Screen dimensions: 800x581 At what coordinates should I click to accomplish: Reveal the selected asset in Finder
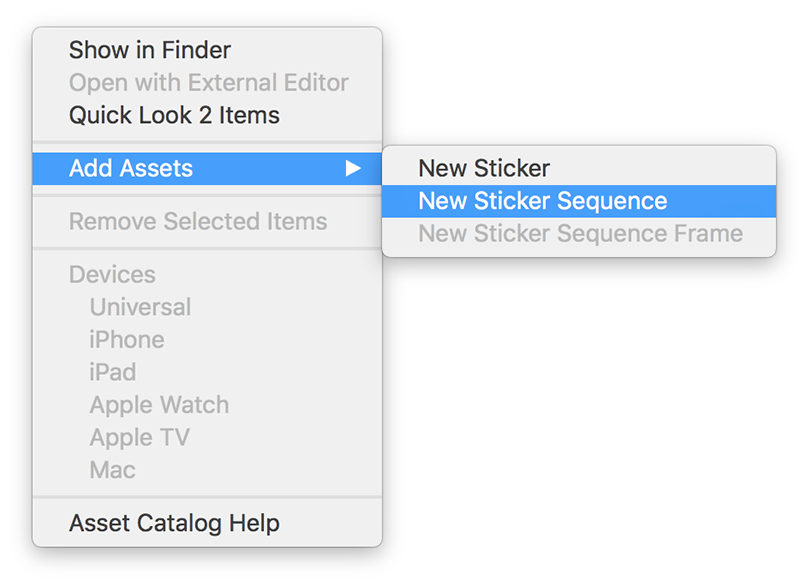(149, 50)
